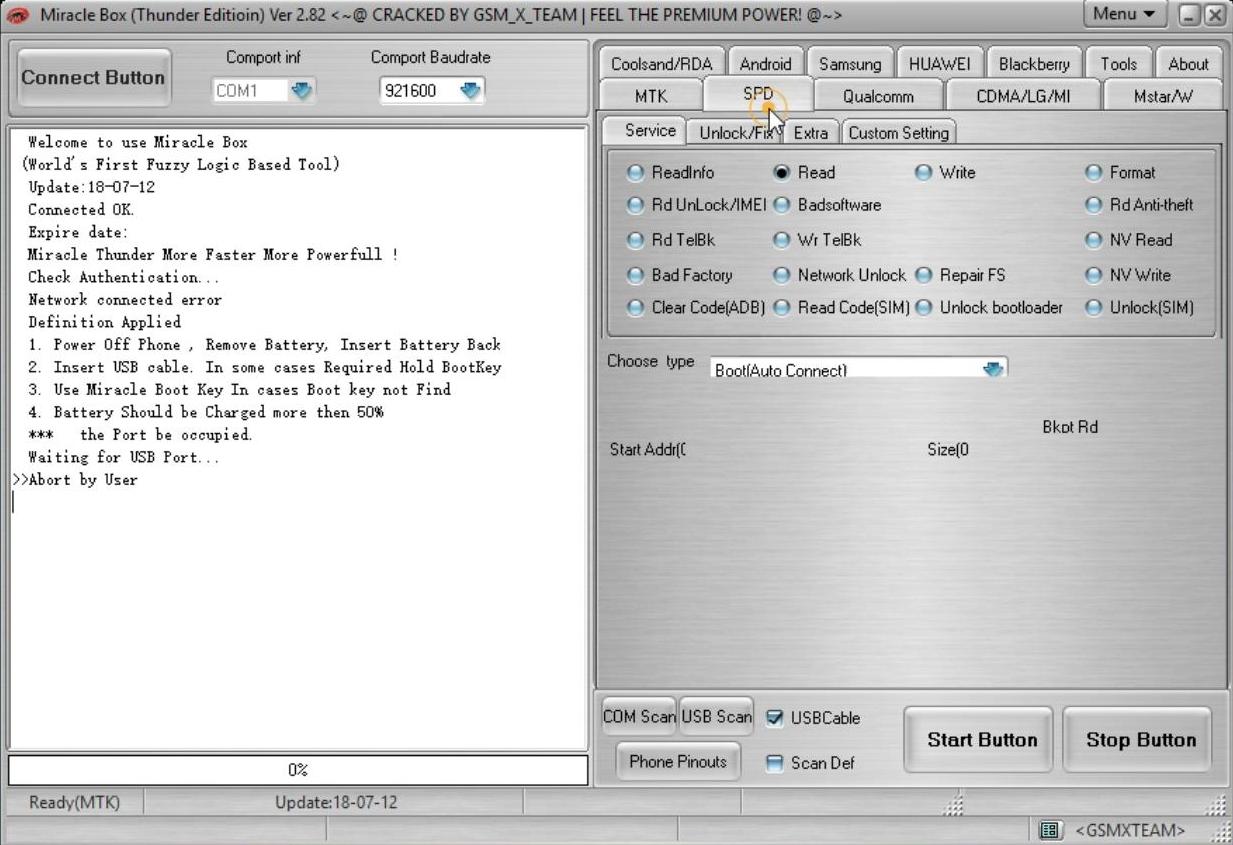The height and width of the screenshot is (845, 1233).
Task: Switch to the Custom Setting subtab
Action: tap(898, 133)
